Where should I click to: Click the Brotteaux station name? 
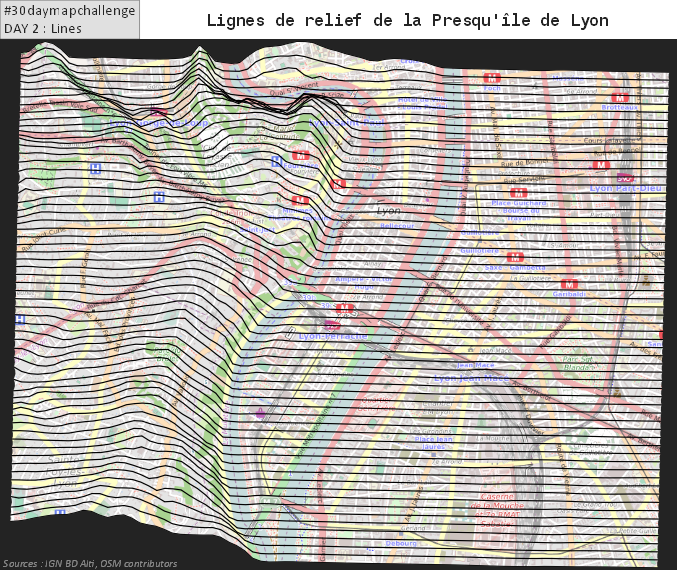(x=620, y=107)
